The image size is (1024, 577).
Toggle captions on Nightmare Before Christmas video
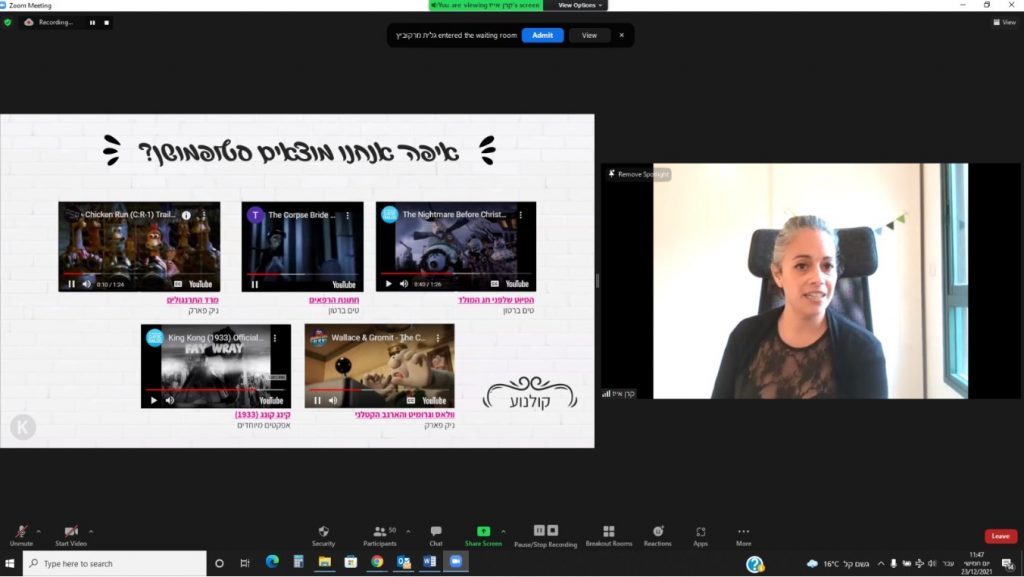(494, 284)
